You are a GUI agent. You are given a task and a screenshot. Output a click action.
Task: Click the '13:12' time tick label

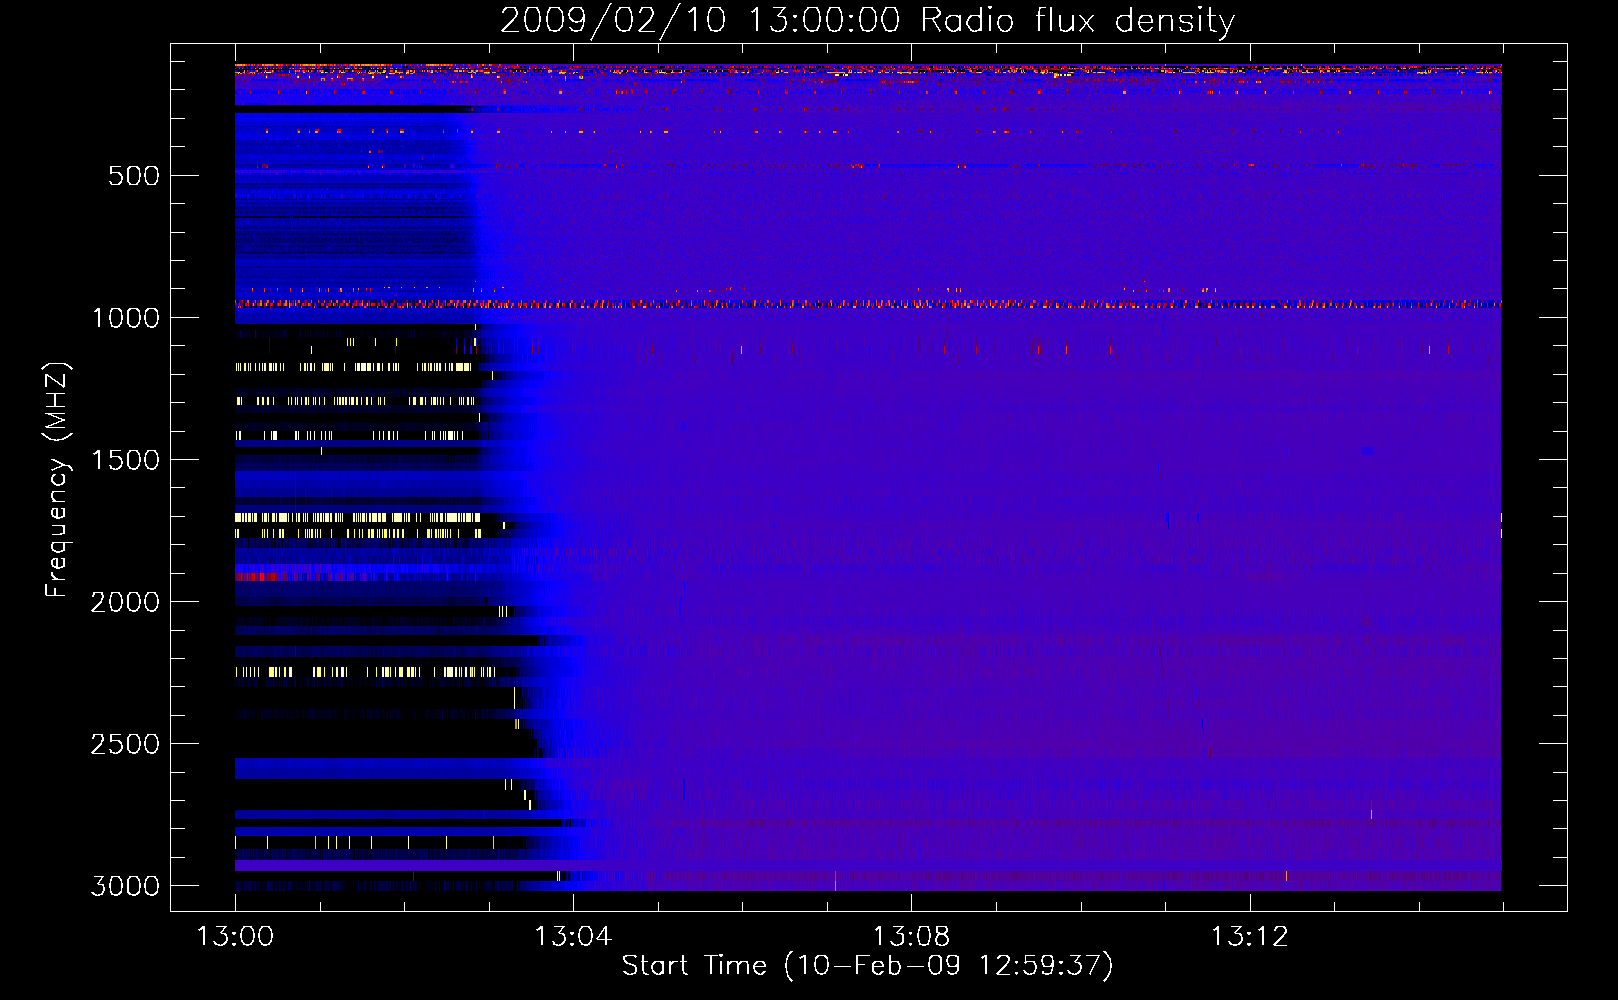(x=1249, y=937)
